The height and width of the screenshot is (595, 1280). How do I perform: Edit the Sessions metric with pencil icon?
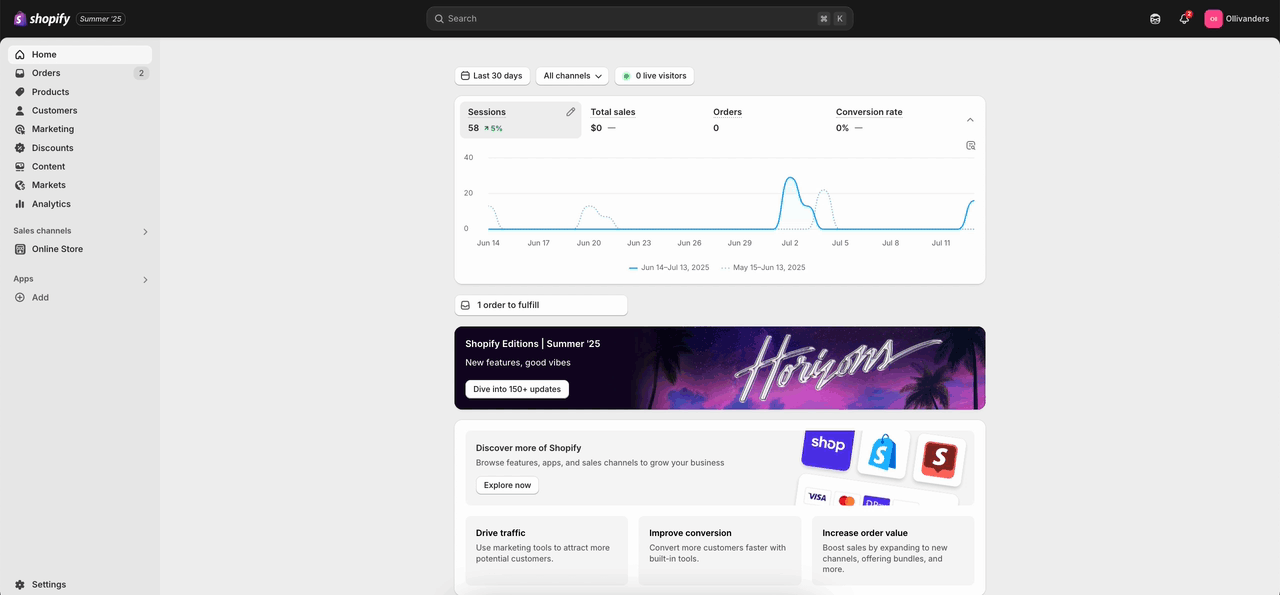[x=571, y=112]
